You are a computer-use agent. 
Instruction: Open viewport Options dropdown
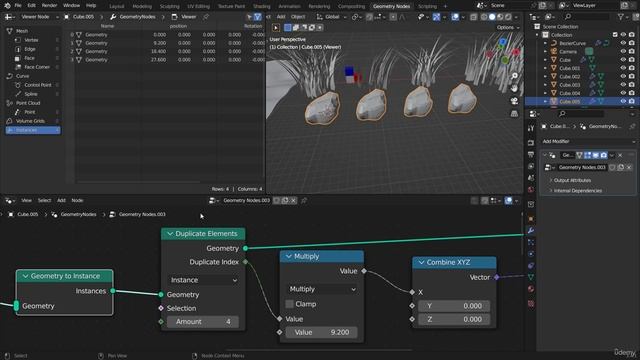click(508, 27)
